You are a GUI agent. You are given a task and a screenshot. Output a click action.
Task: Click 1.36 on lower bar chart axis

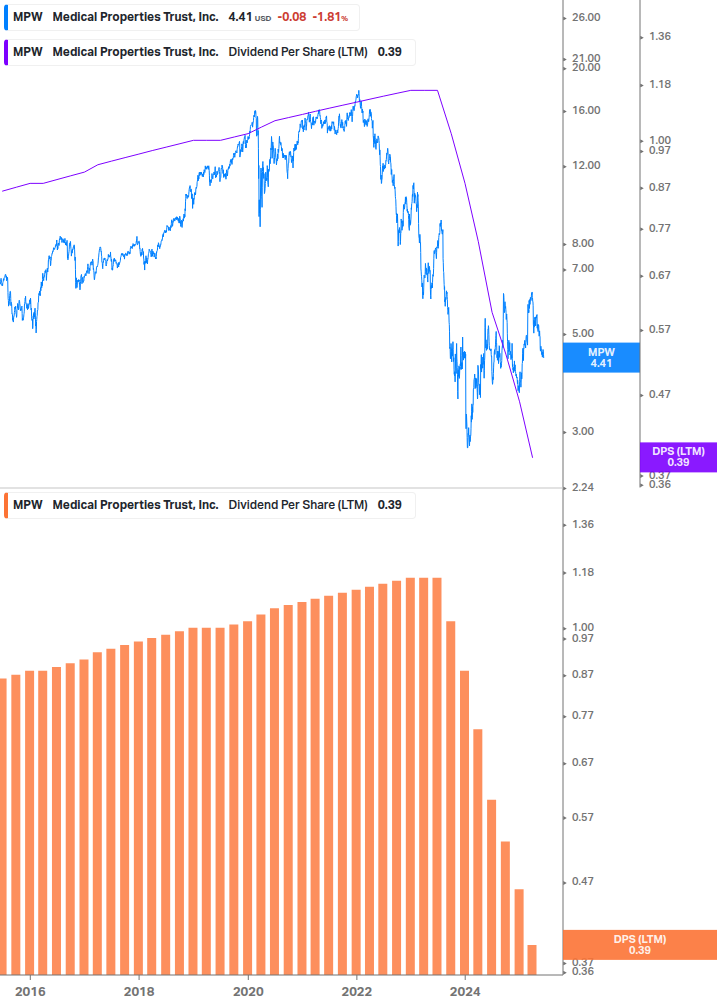point(583,524)
